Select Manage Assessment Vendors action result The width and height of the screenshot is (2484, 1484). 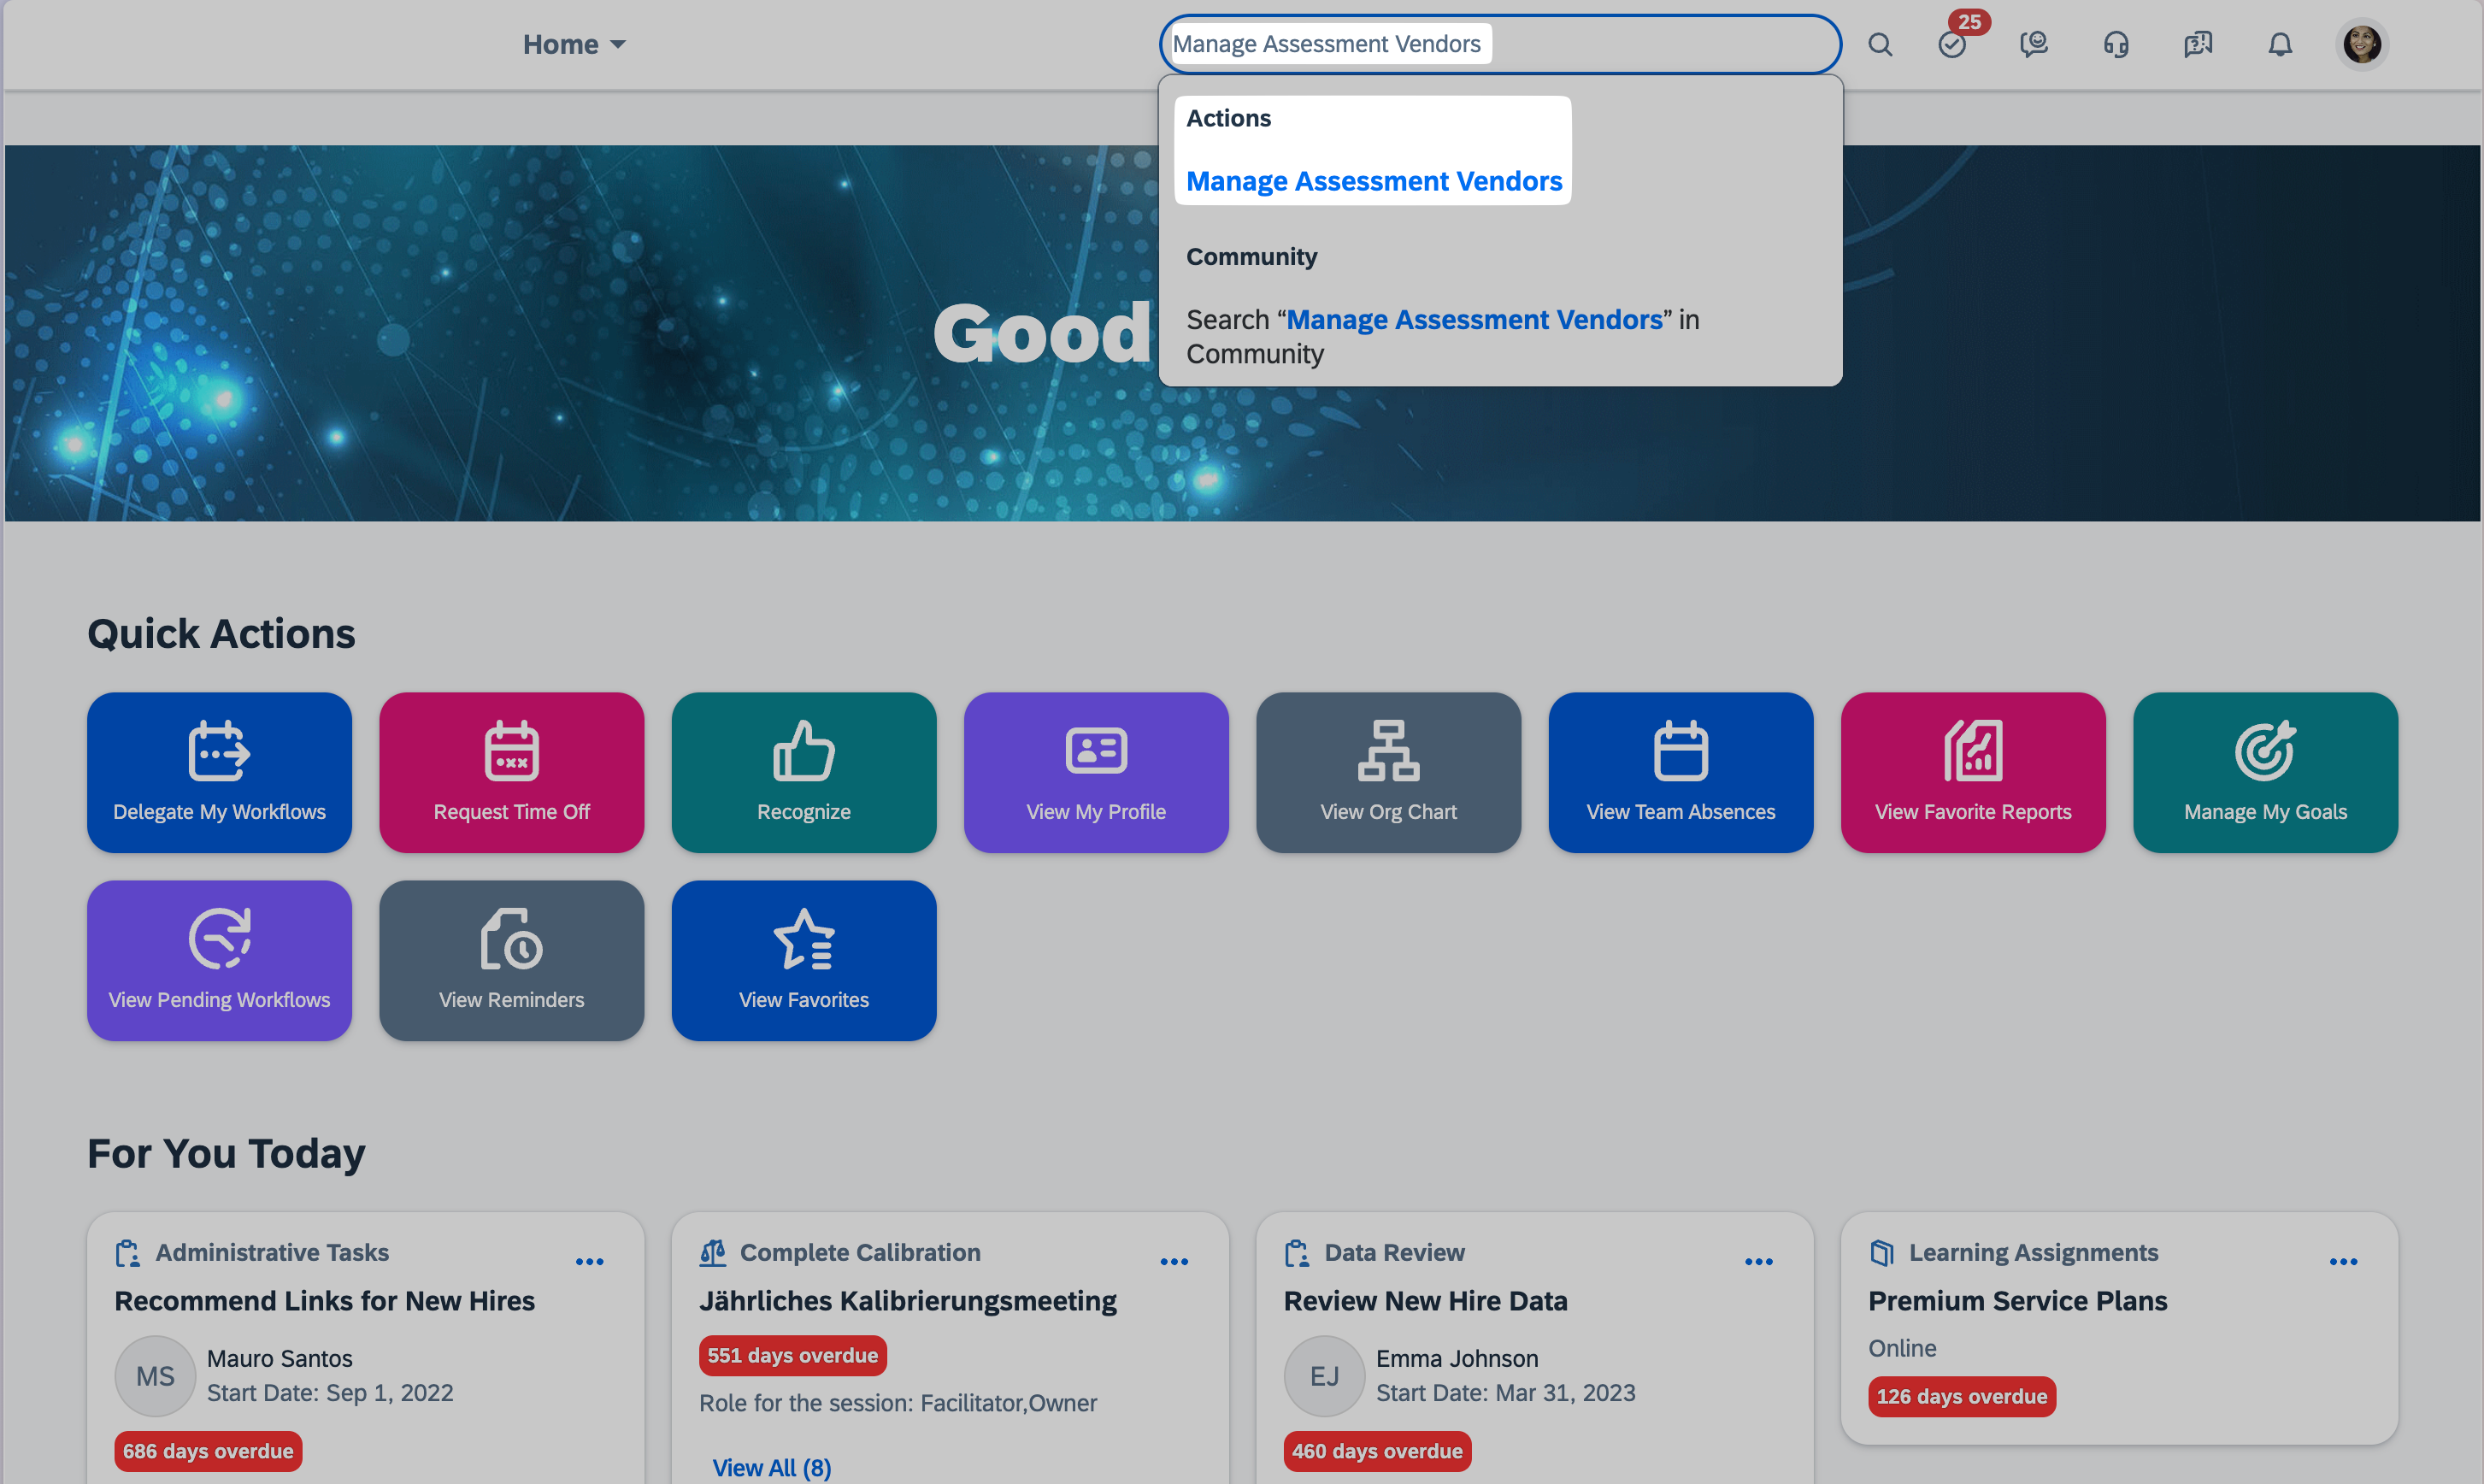(1373, 181)
